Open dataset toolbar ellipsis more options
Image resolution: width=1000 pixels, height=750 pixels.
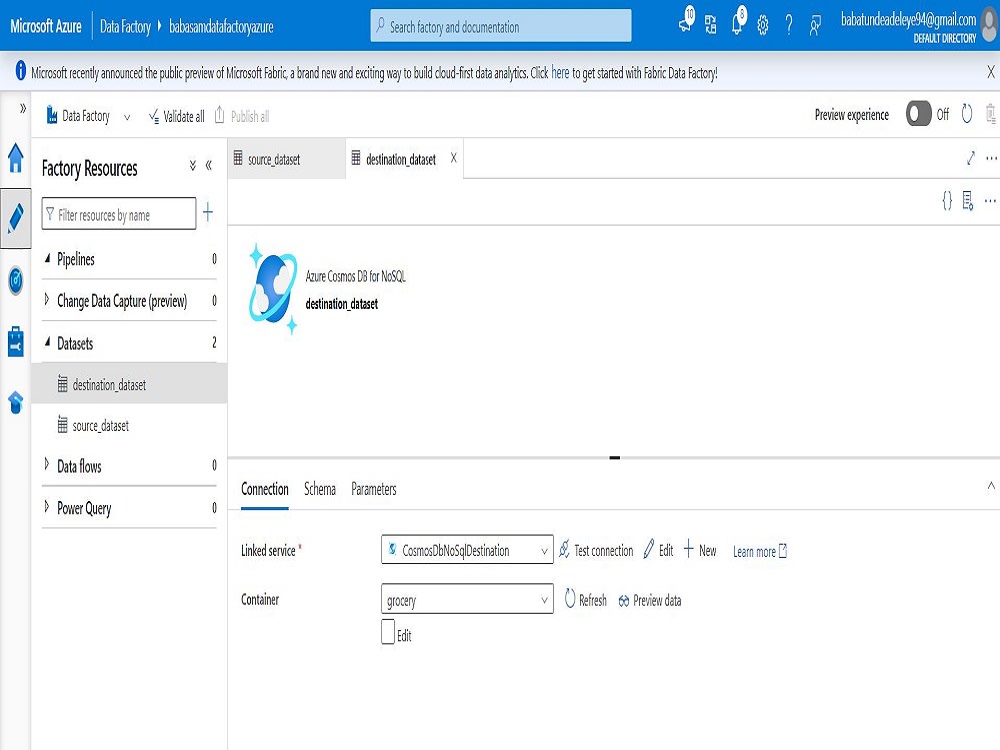pos(990,201)
